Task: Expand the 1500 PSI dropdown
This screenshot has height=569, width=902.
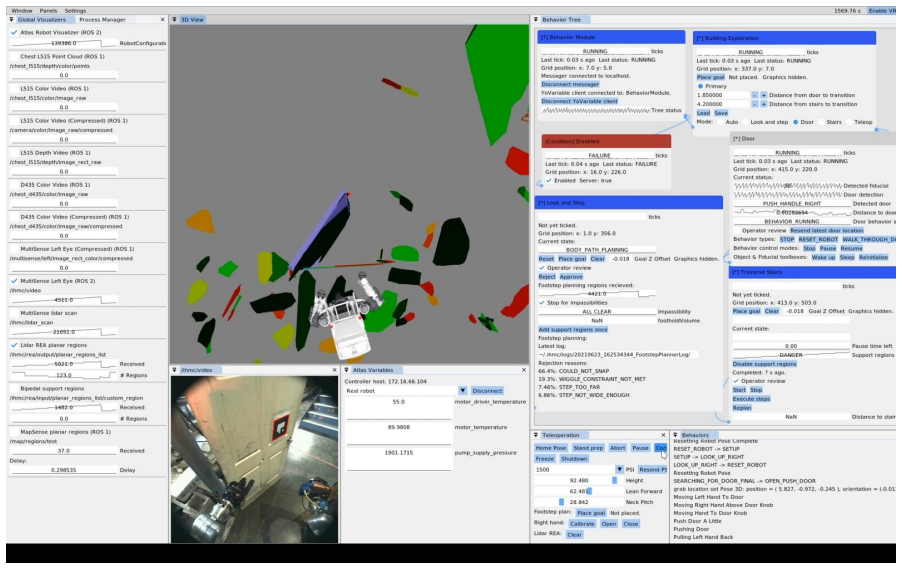Action: (619, 469)
